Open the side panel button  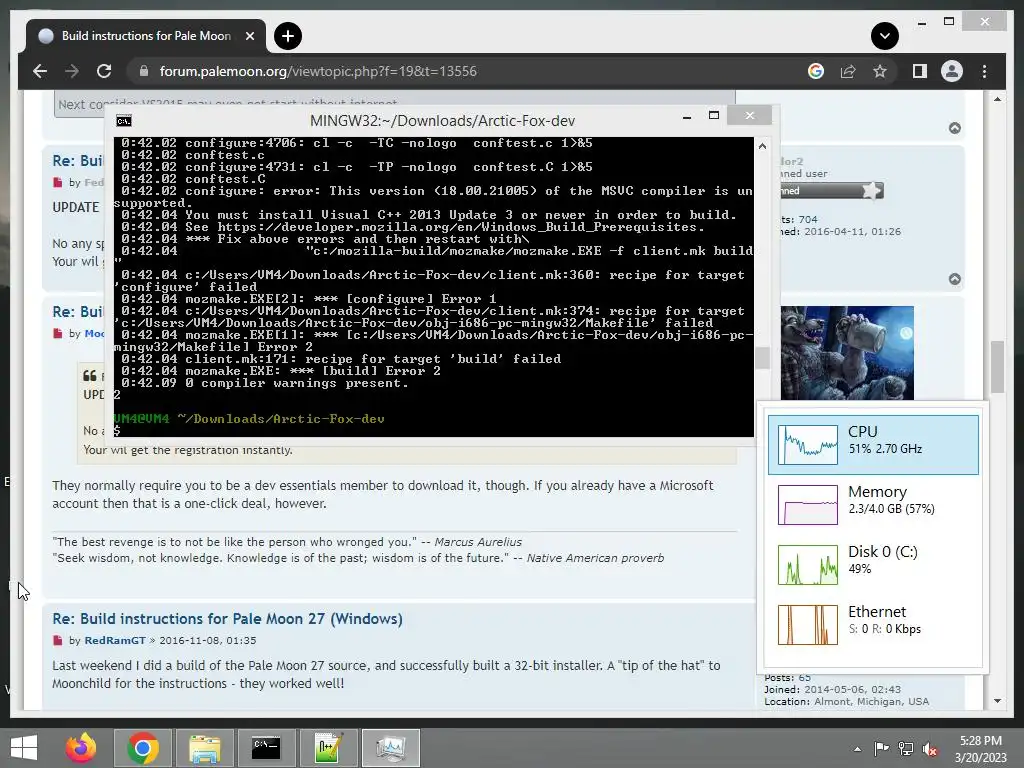(920, 71)
